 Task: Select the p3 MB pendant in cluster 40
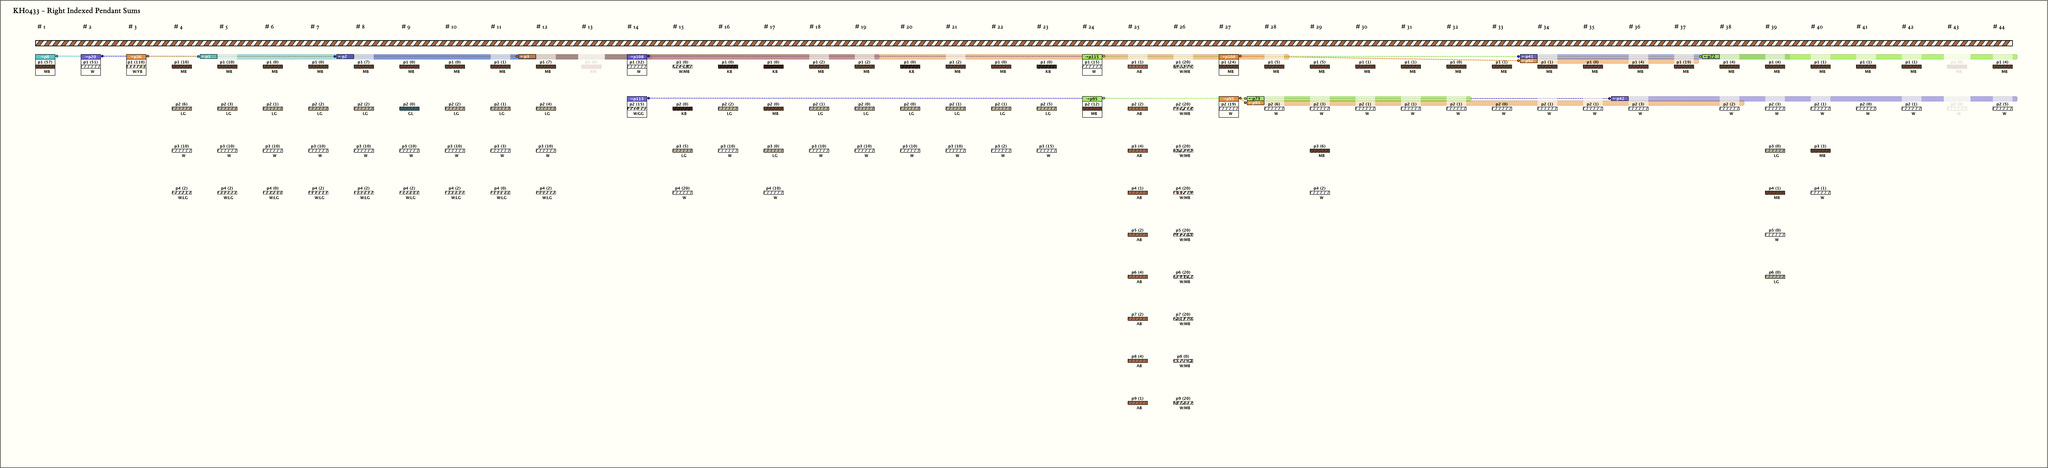pos(1821,151)
